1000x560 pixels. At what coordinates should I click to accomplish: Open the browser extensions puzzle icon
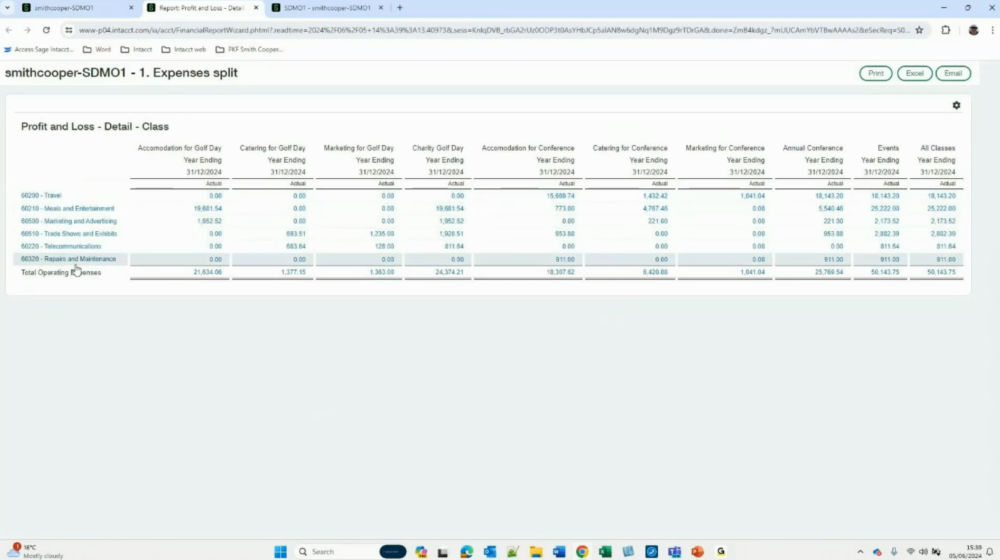click(x=946, y=30)
